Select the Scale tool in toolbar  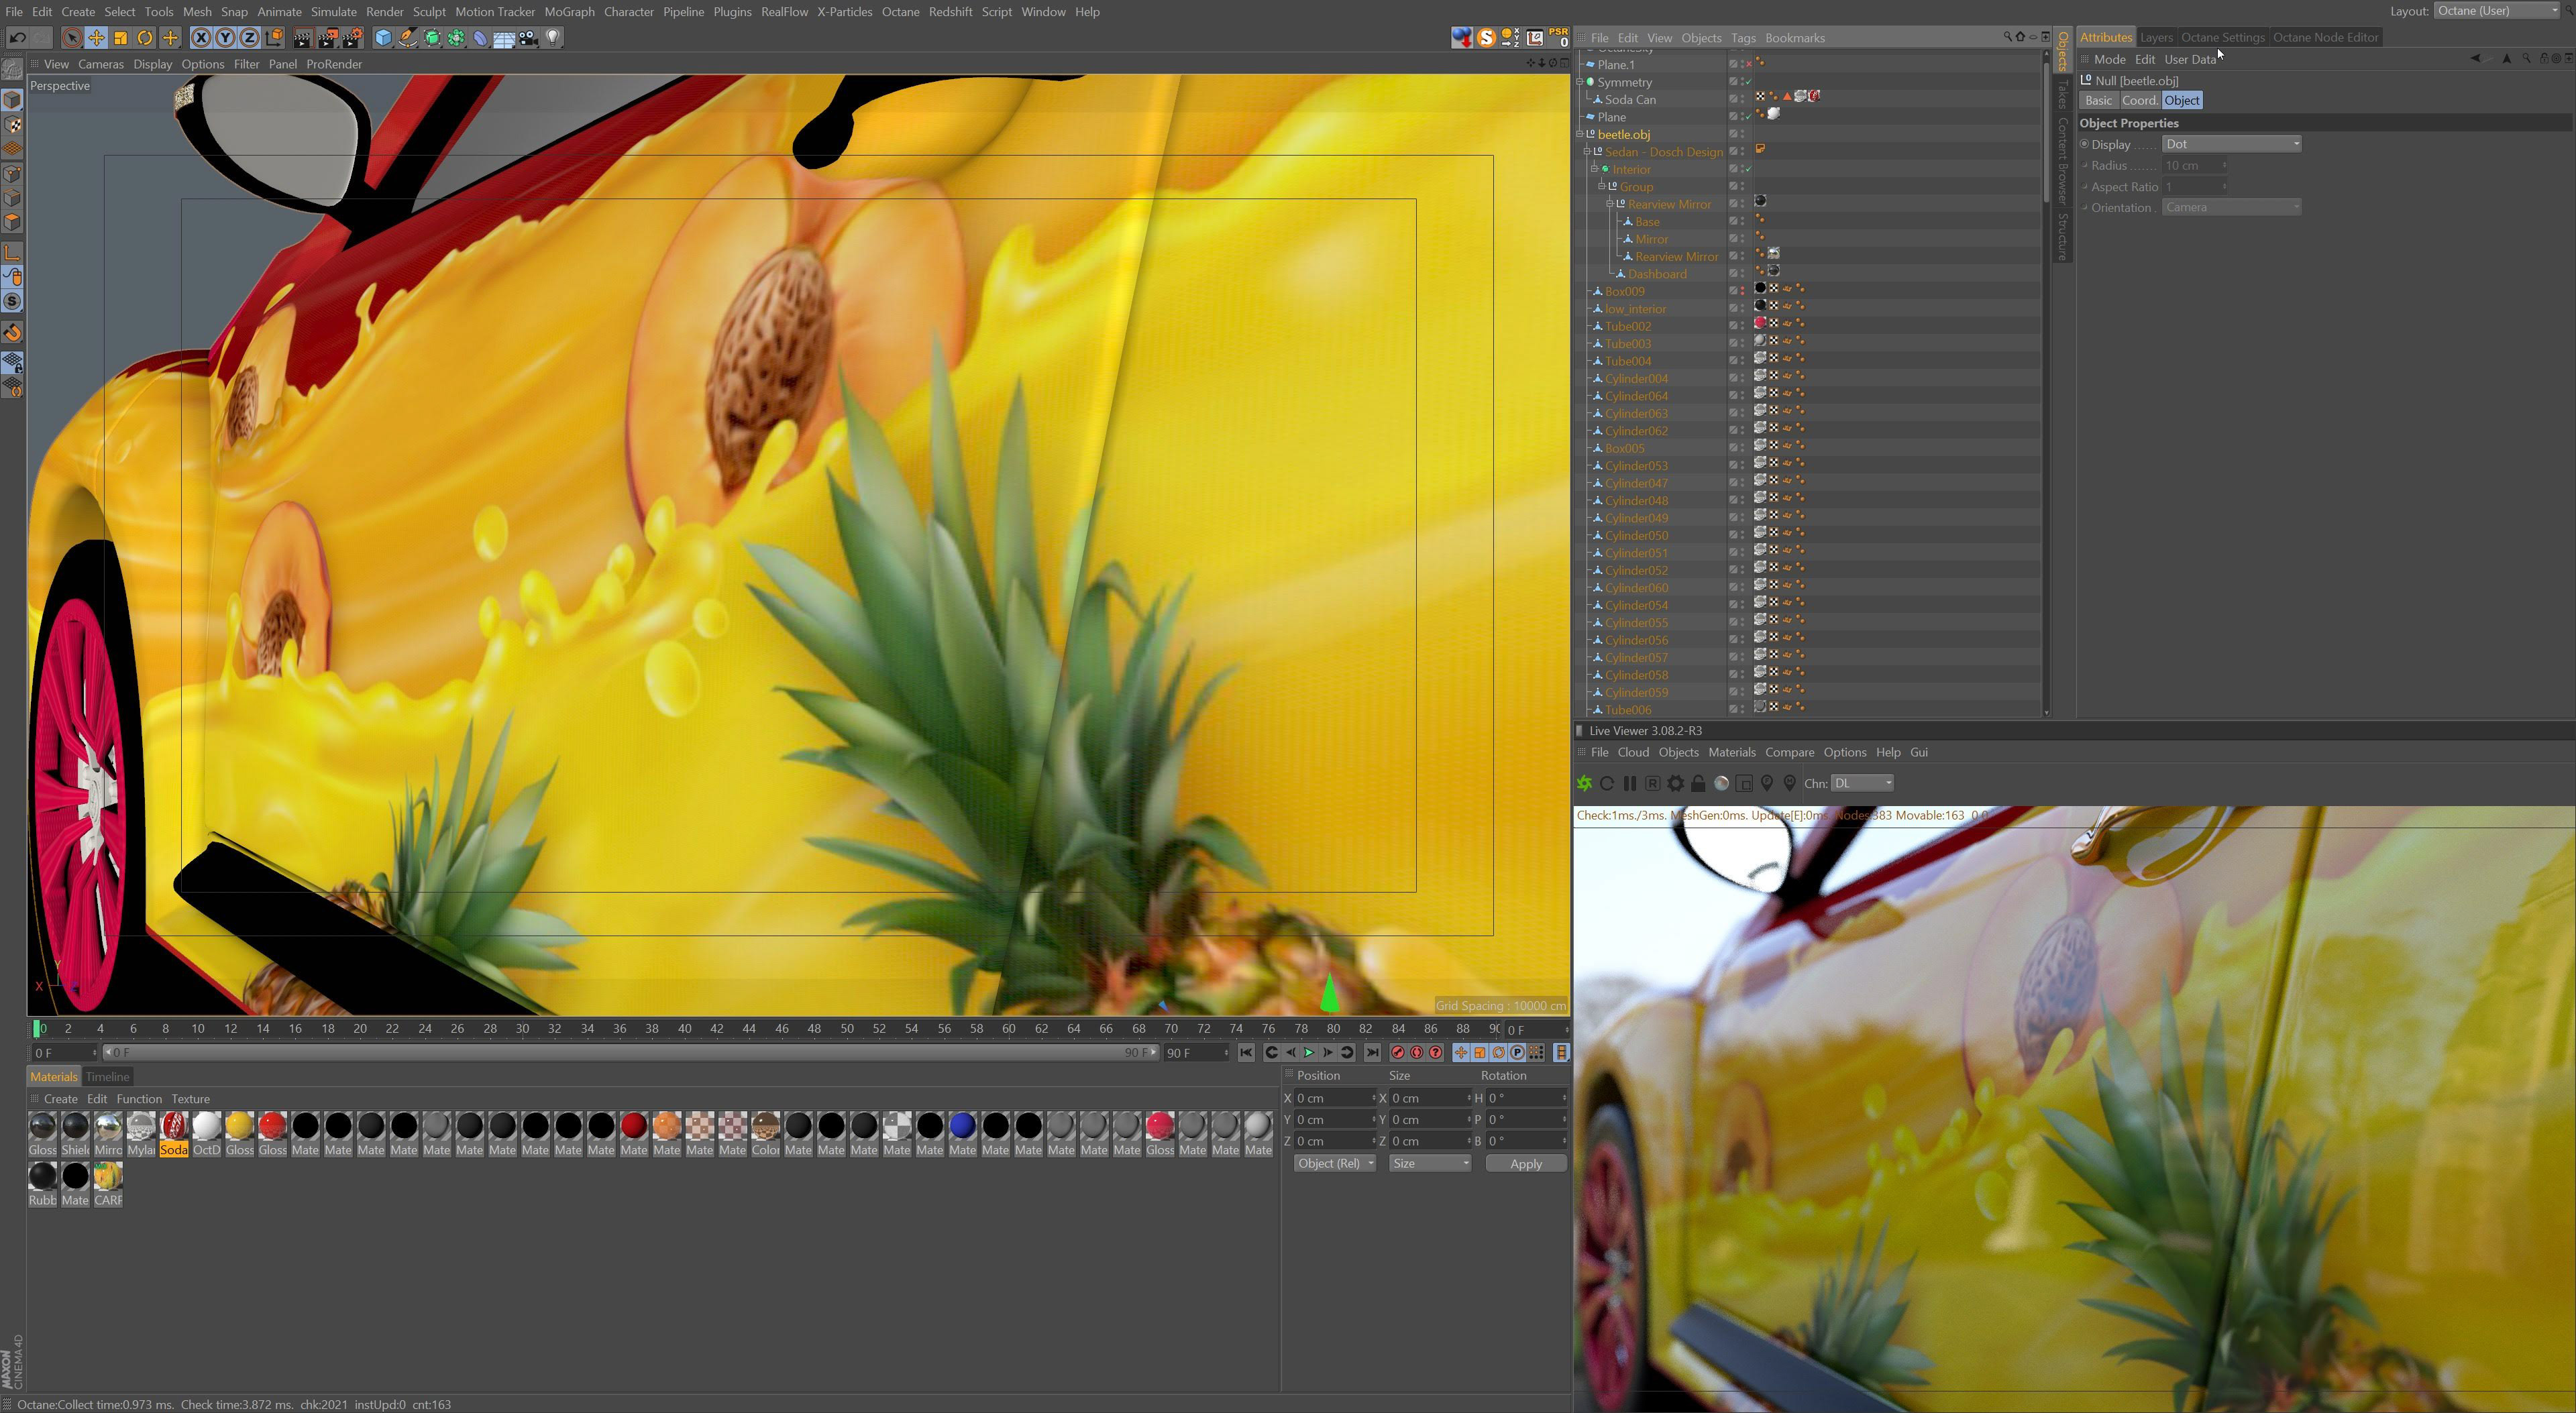120,38
